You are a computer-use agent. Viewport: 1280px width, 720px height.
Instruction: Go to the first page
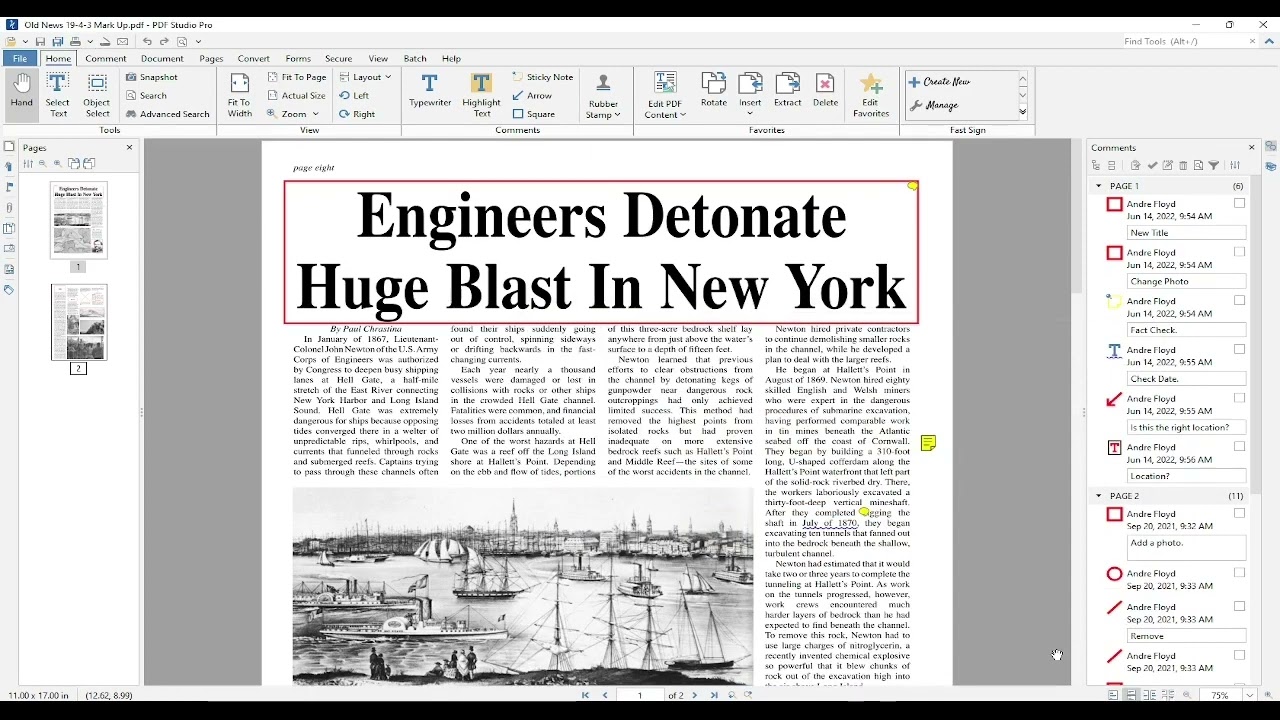click(586, 695)
